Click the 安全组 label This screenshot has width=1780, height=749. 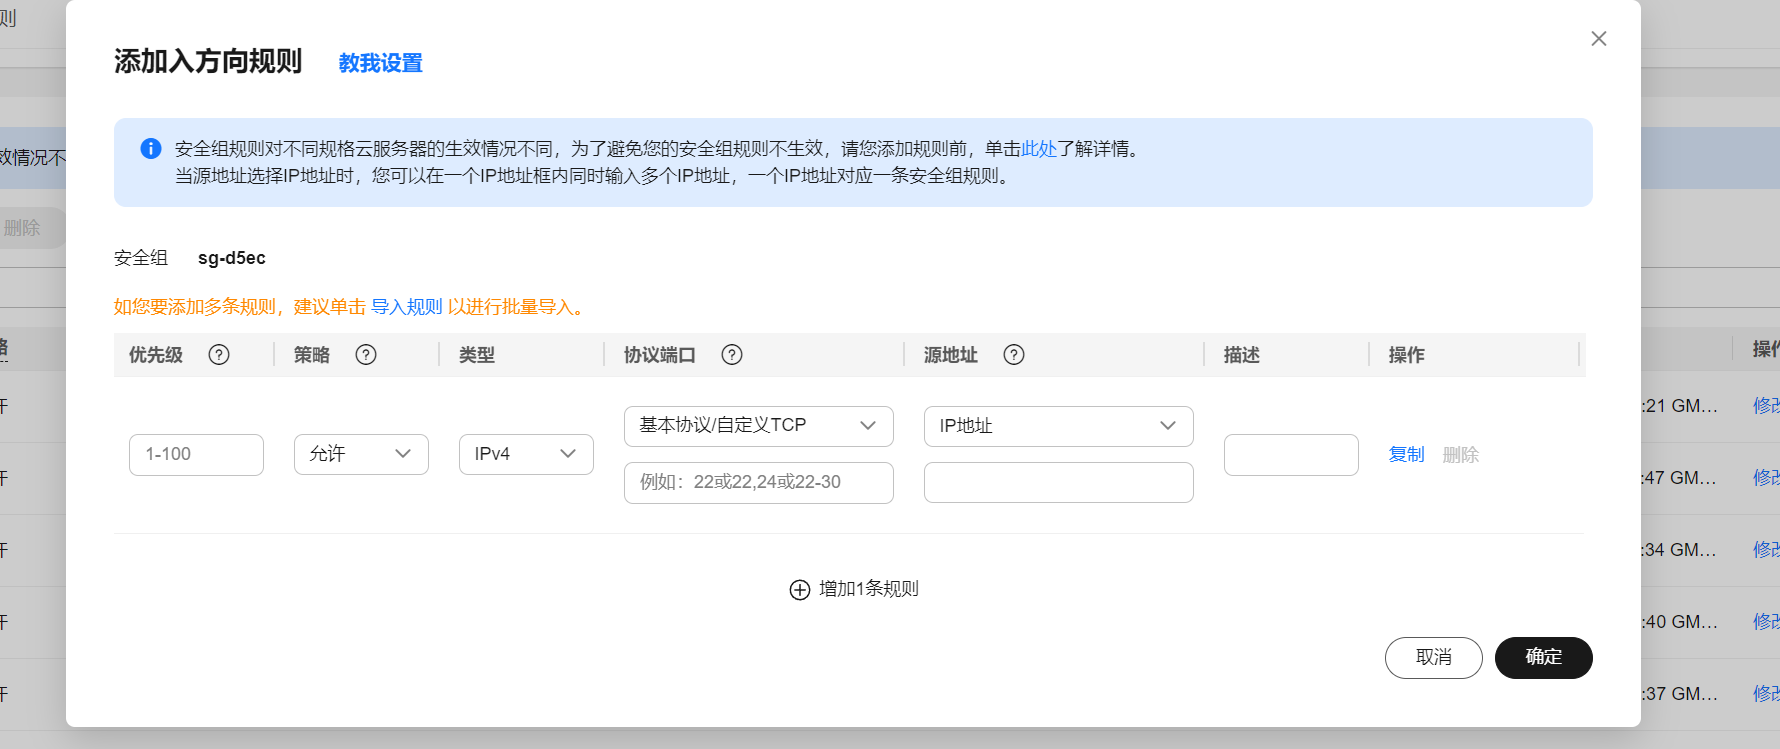[x=141, y=258]
